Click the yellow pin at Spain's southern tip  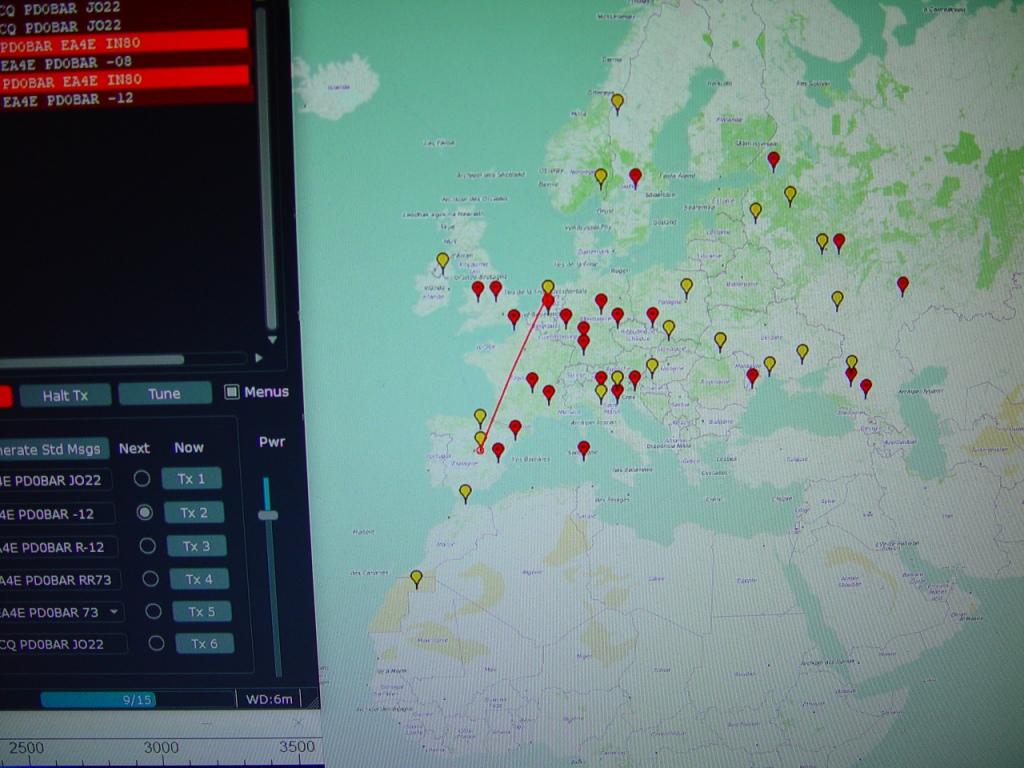(465, 493)
